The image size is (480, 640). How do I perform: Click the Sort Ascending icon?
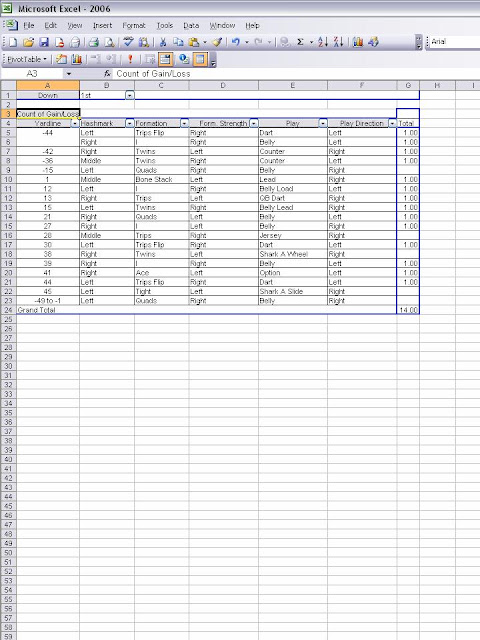click(x=322, y=42)
